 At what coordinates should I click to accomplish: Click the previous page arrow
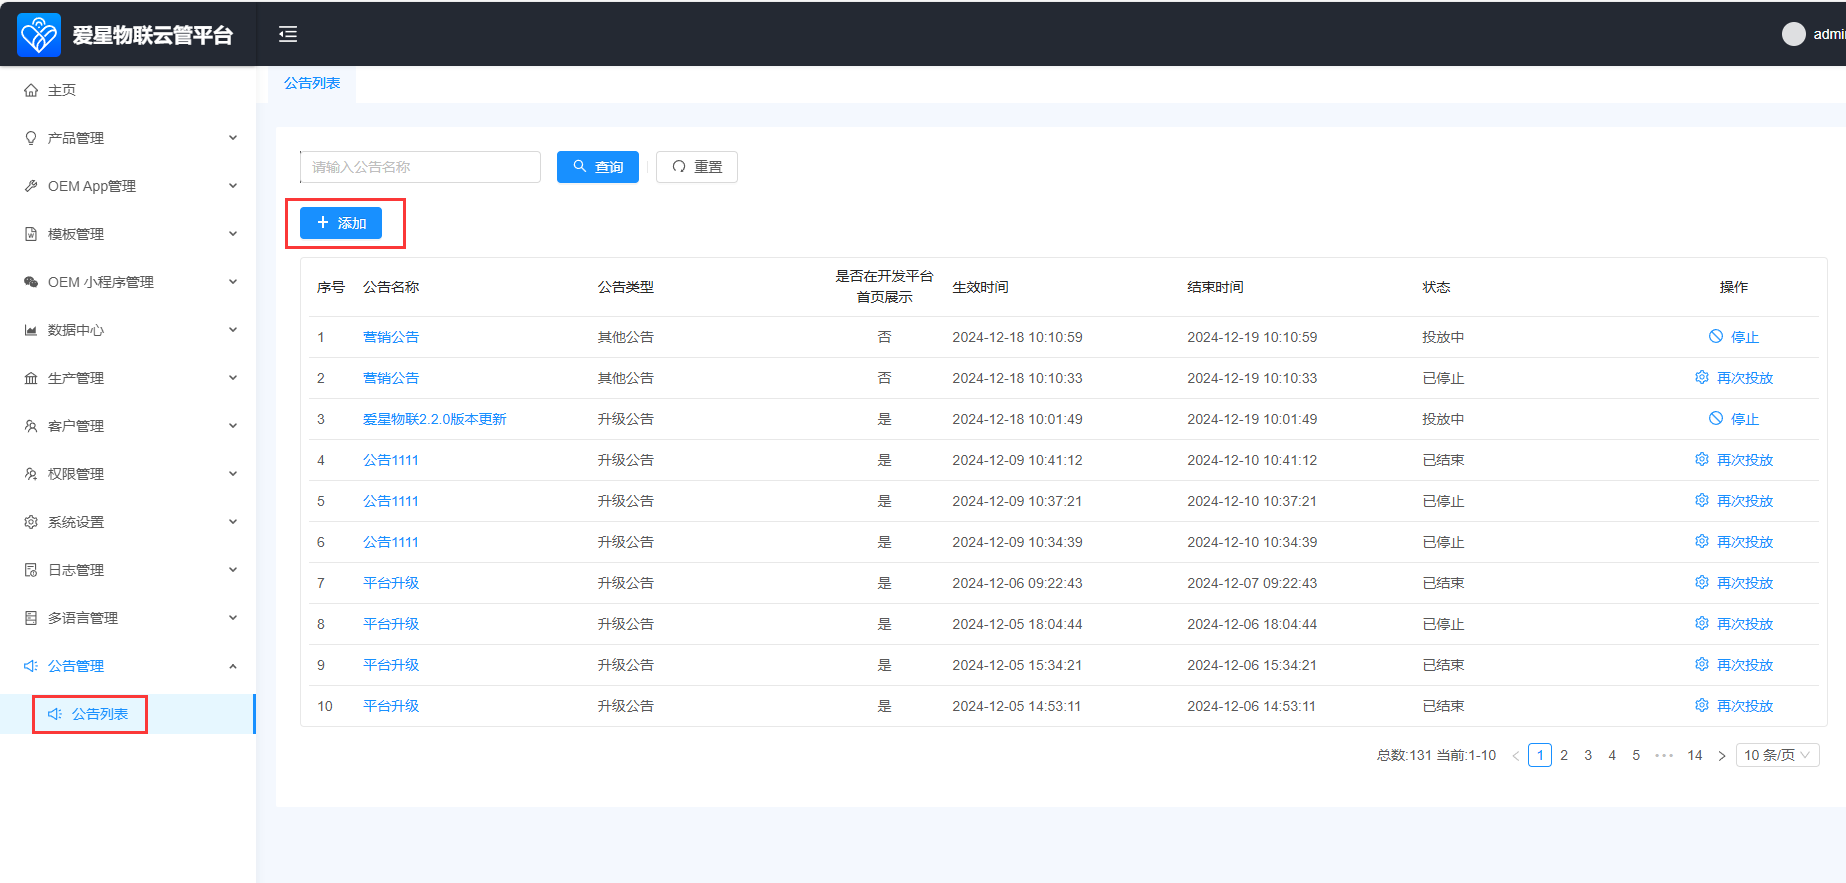[x=1516, y=756]
